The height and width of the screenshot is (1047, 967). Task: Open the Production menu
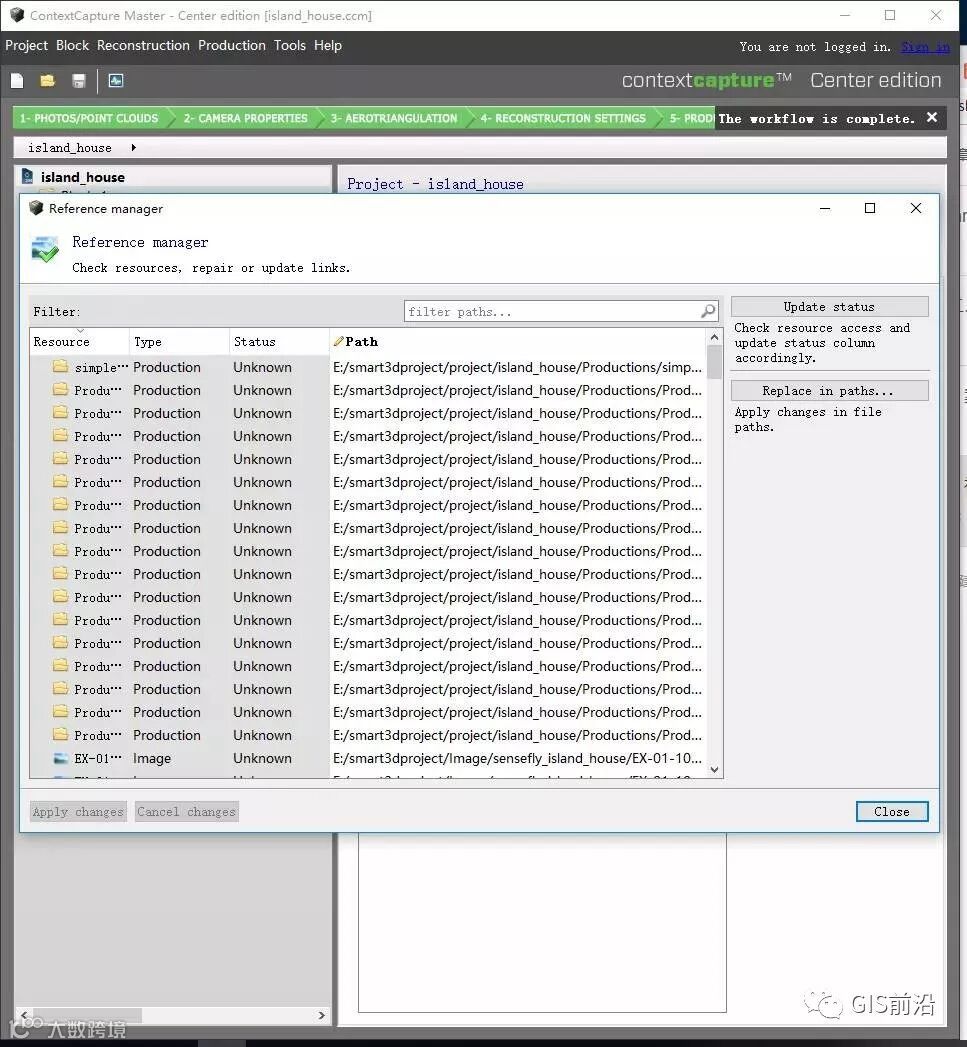(x=232, y=45)
